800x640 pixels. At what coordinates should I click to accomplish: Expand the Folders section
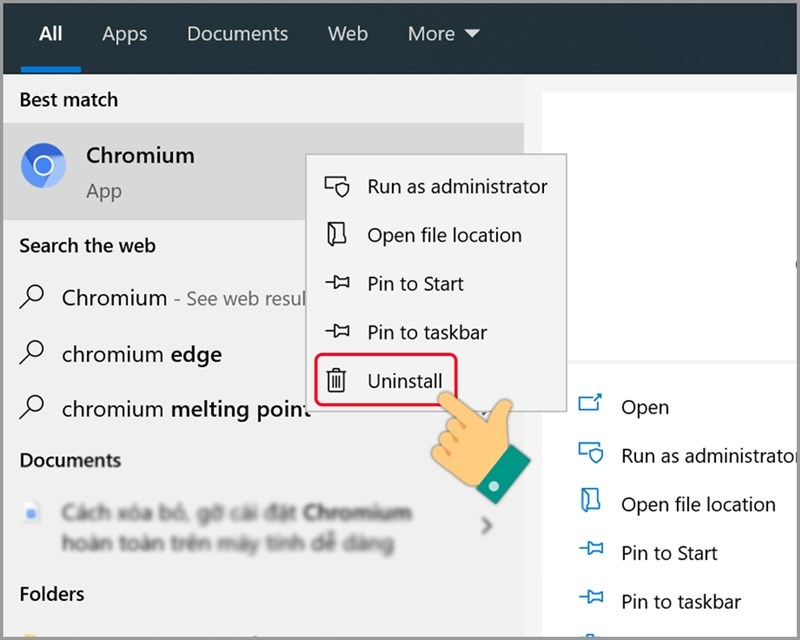[x=51, y=594]
